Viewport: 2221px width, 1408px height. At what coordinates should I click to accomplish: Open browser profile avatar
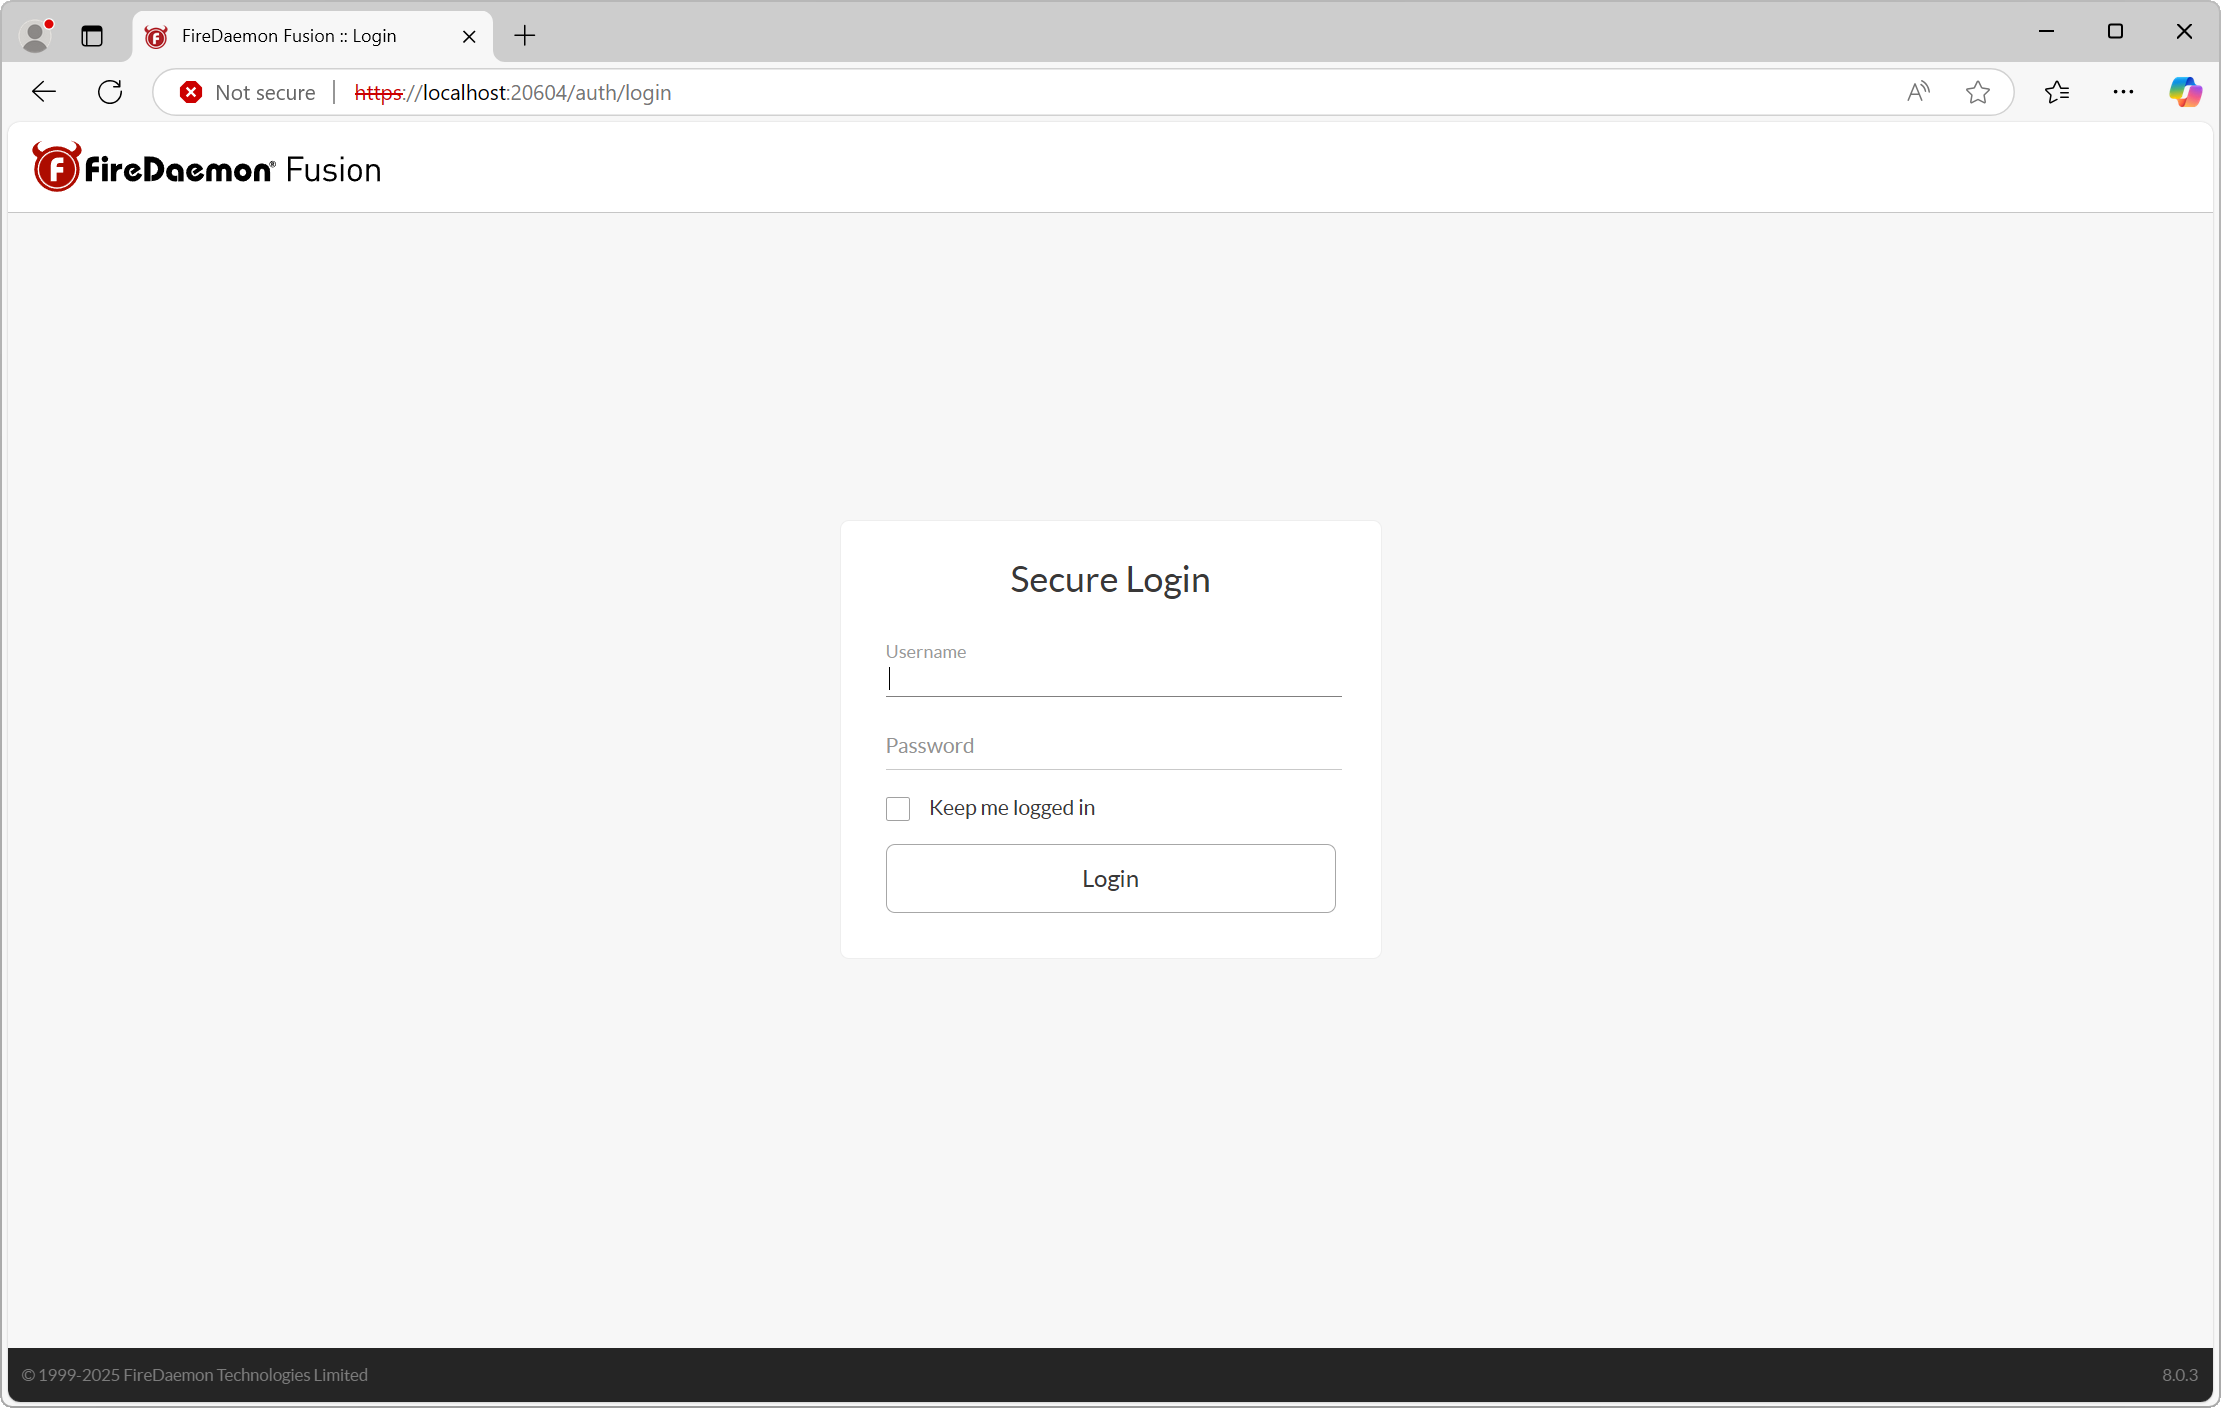pyautogui.click(x=36, y=36)
